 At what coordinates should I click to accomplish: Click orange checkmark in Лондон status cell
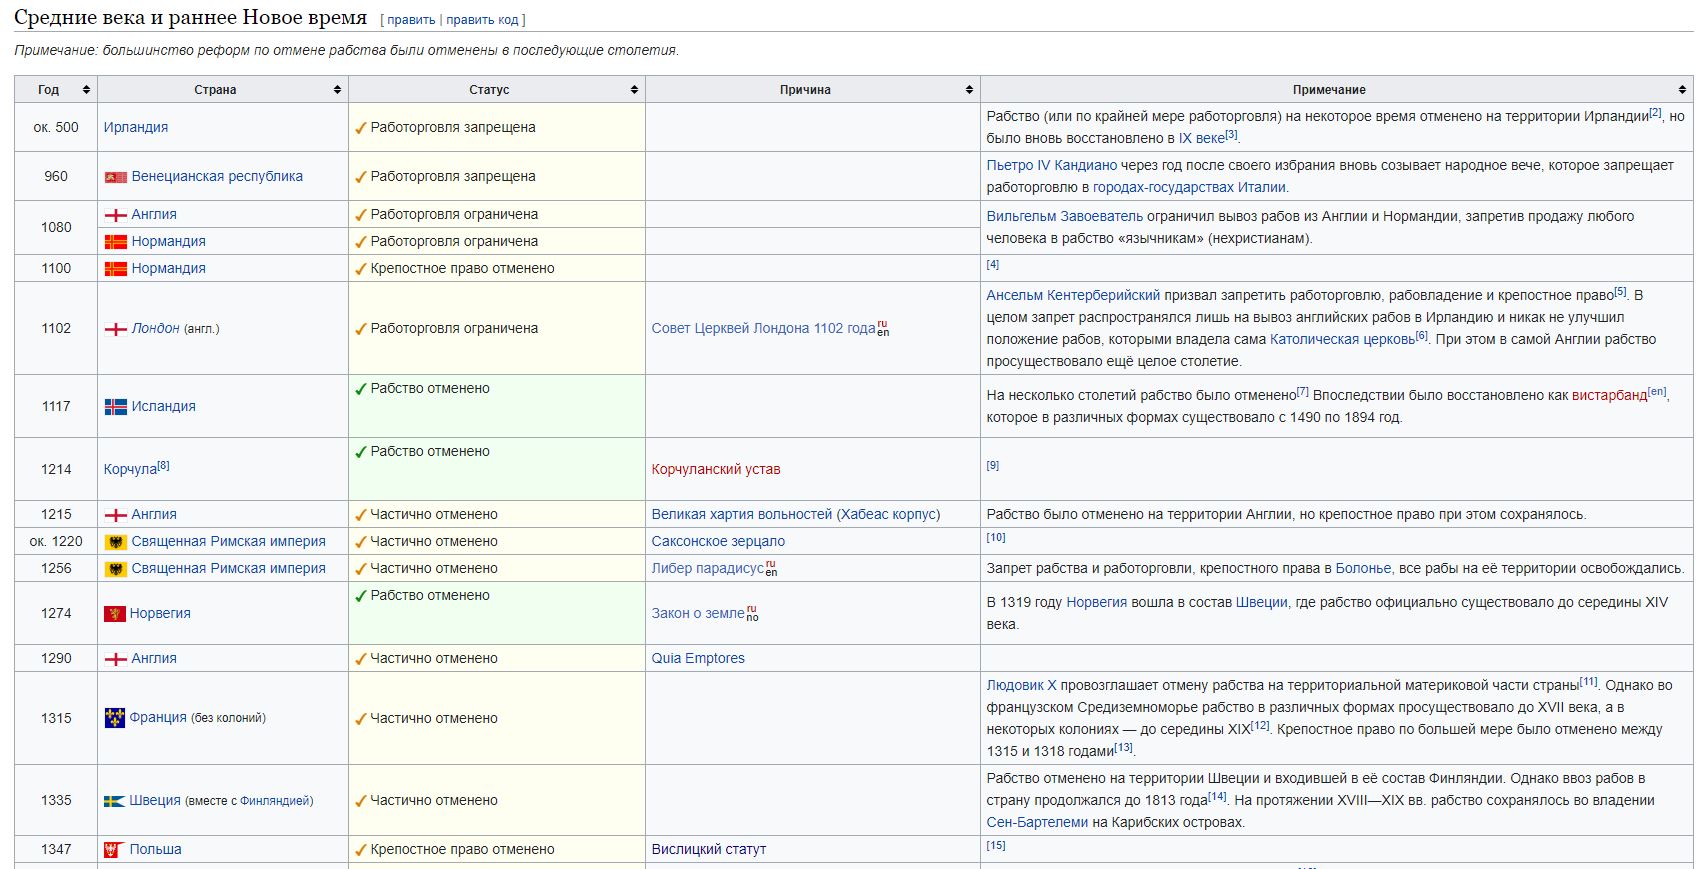[361, 329]
